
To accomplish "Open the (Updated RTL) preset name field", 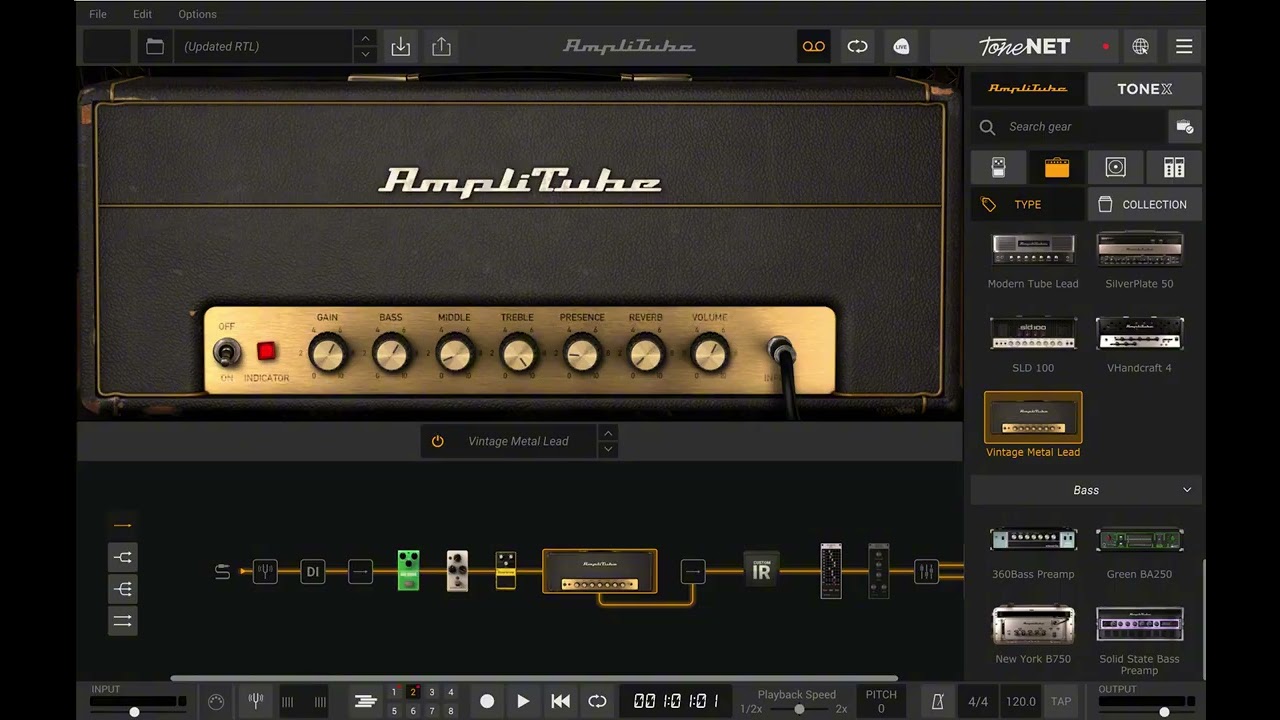I will tap(264, 46).
